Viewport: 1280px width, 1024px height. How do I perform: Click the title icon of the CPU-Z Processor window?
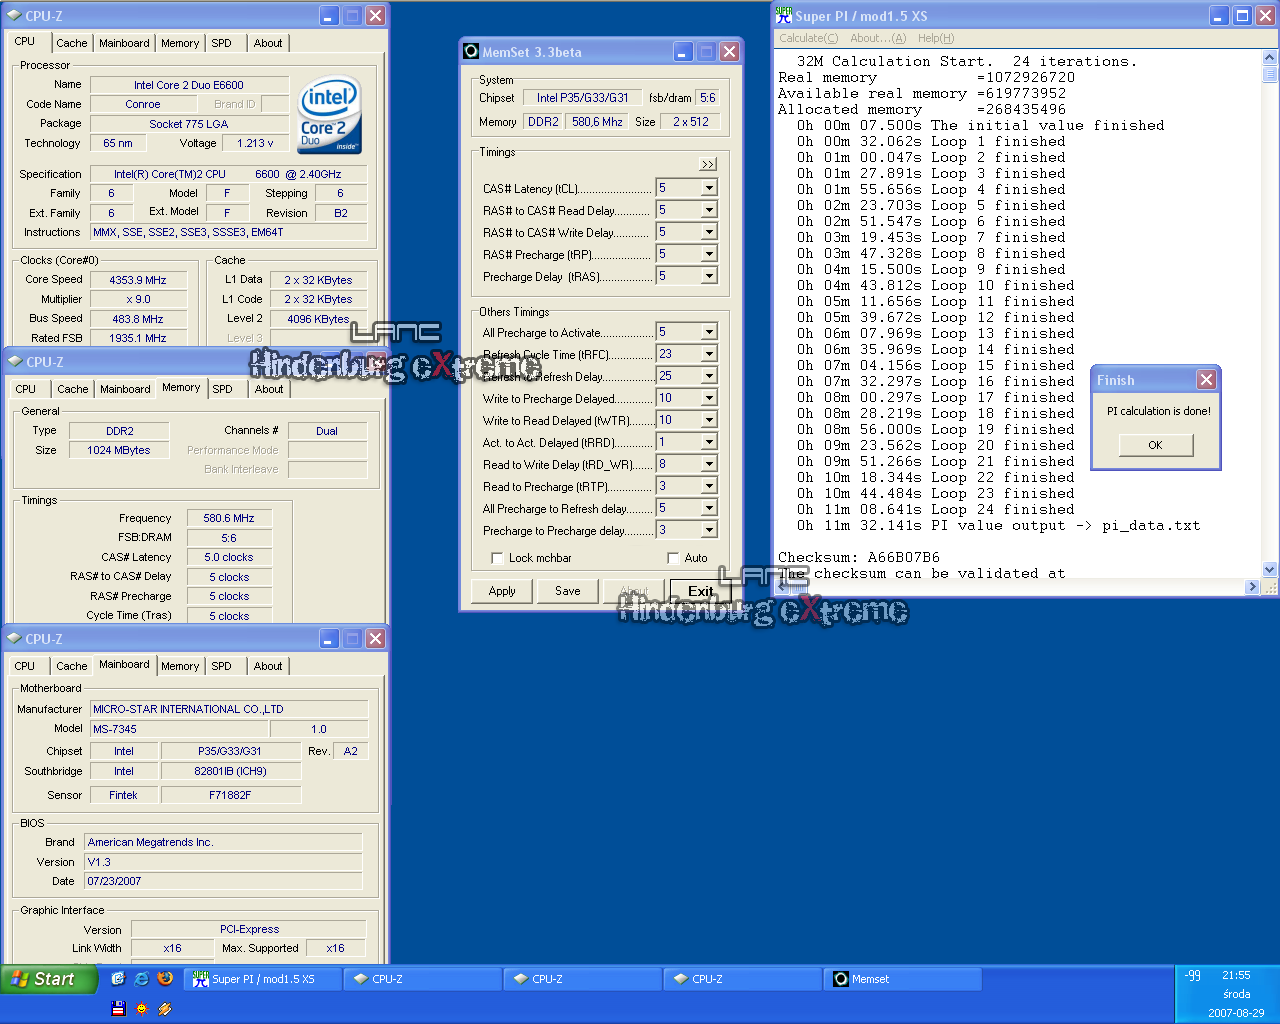[x=14, y=16]
